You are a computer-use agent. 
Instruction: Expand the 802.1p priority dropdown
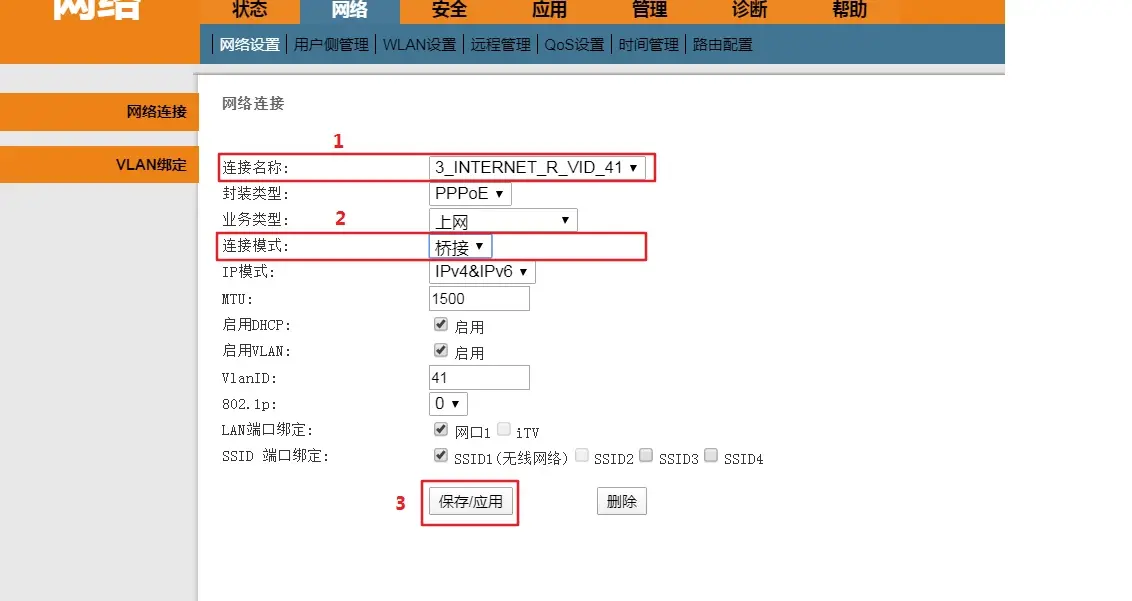pos(448,404)
